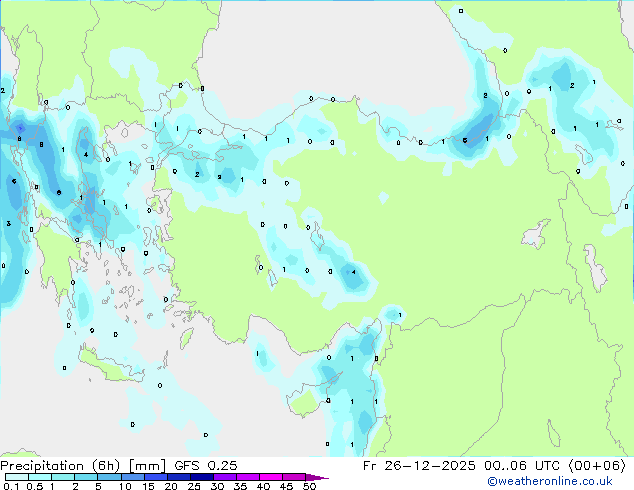Click the '(00+06)' forecast offset text
Screen dimensions: 634x490
[x=597, y=466]
